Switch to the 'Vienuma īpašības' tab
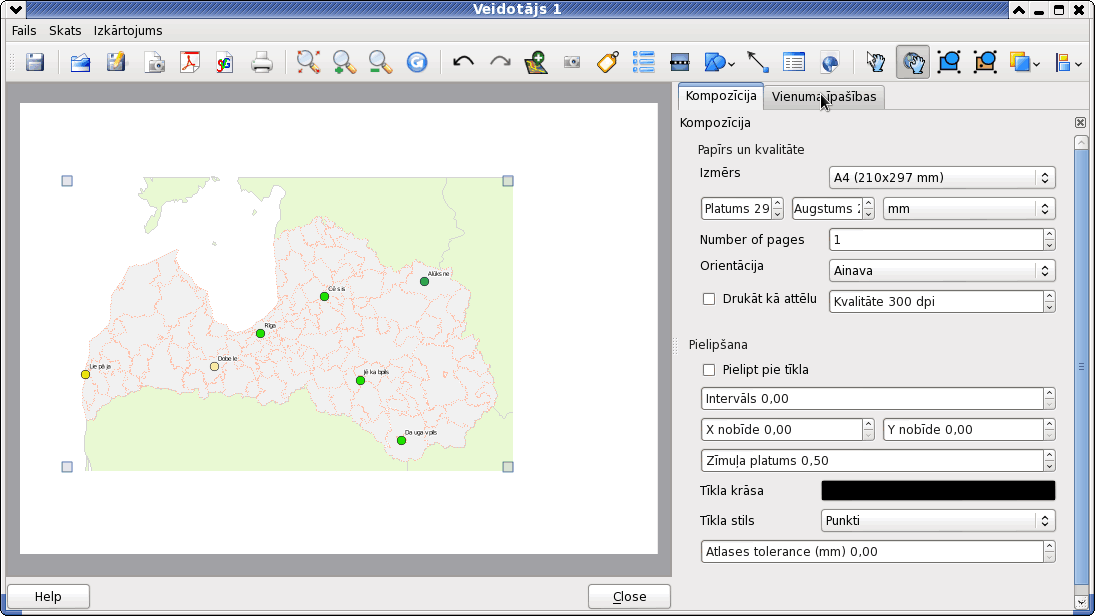Image resolution: width=1095 pixels, height=616 pixels. (824, 97)
